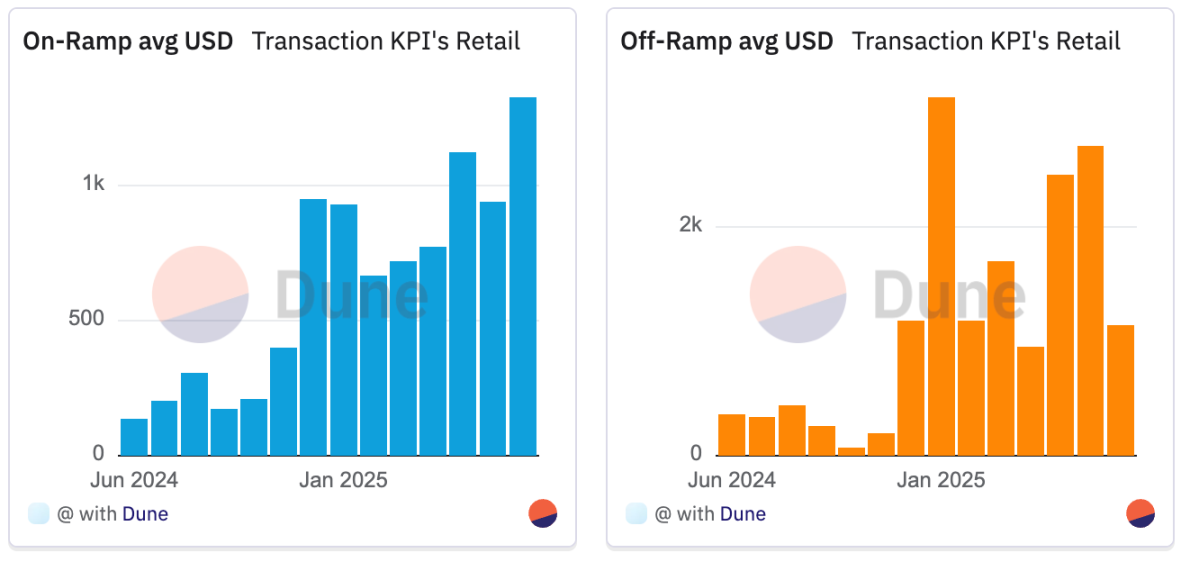1181x562 pixels.
Task: Open the Dune link under On-Ramp chart
Action: click(145, 514)
